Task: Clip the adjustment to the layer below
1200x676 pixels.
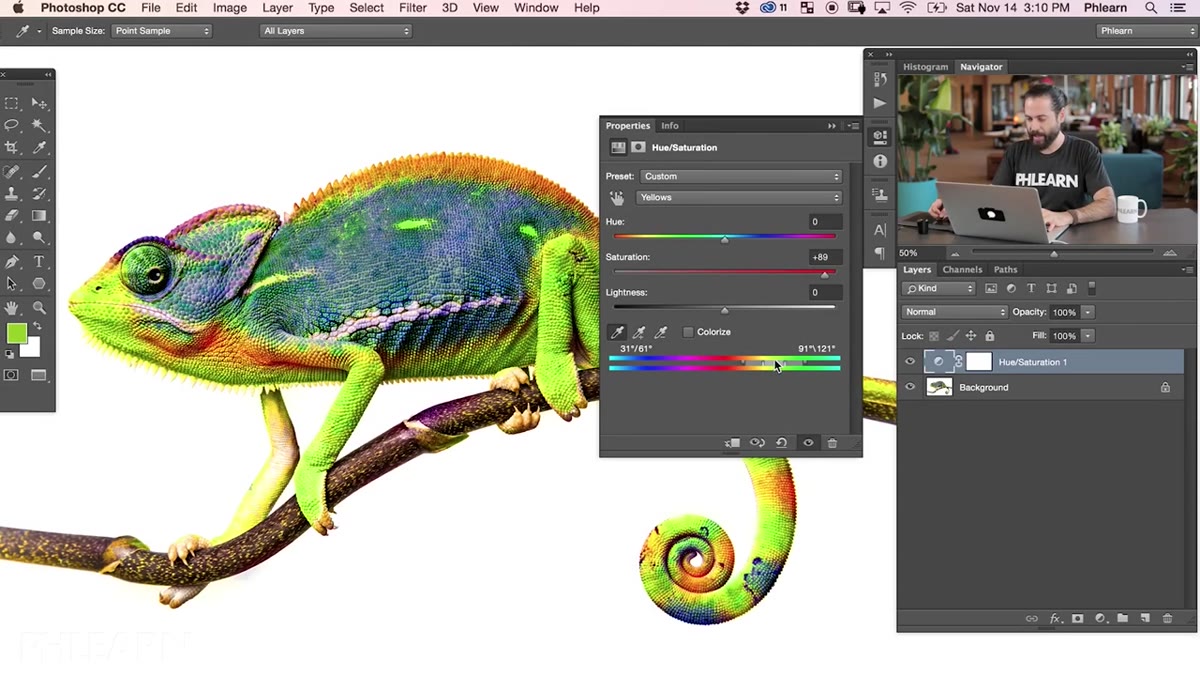Action: [x=732, y=443]
